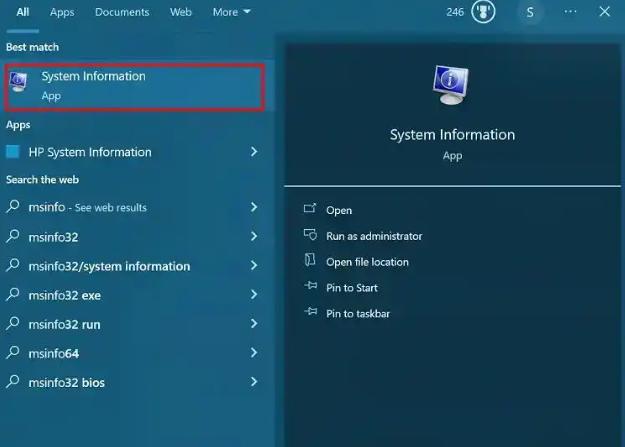Click the Run as administrator shield icon
This screenshot has height=447, width=625.
pyautogui.click(x=310, y=234)
